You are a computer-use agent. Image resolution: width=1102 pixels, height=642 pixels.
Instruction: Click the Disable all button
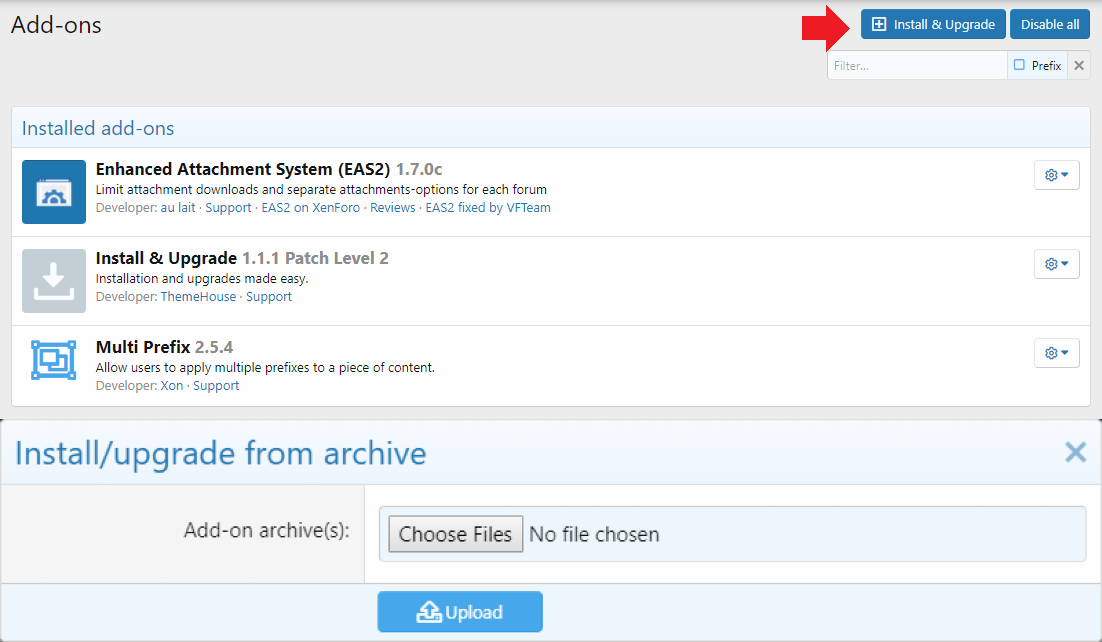[x=1049, y=24]
